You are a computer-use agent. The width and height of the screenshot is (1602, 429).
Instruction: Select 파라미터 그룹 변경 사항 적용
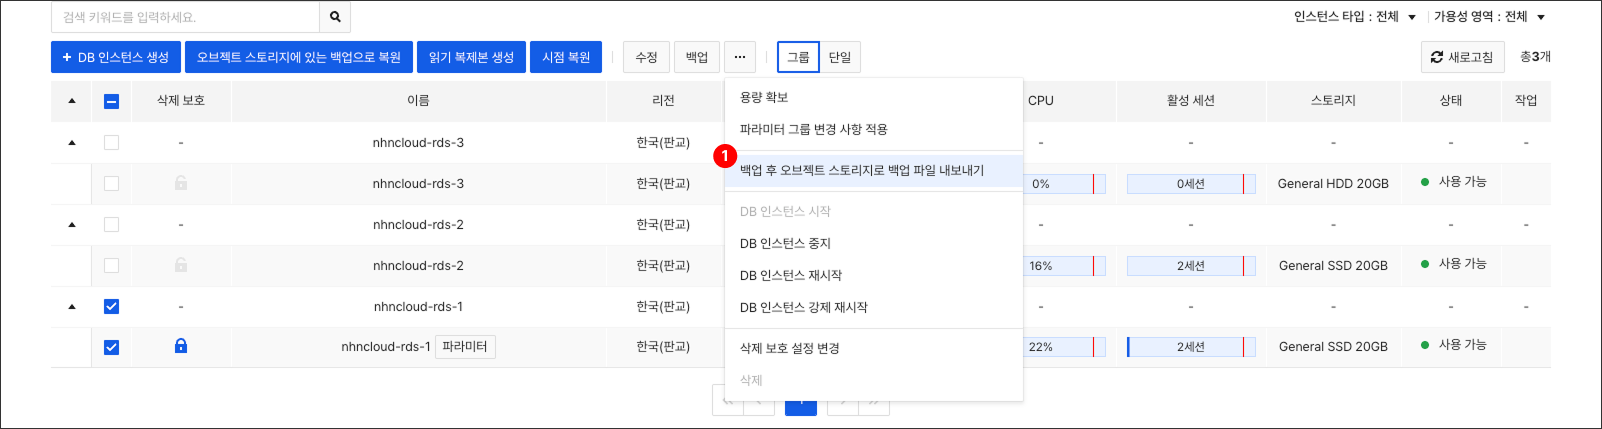coord(874,129)
